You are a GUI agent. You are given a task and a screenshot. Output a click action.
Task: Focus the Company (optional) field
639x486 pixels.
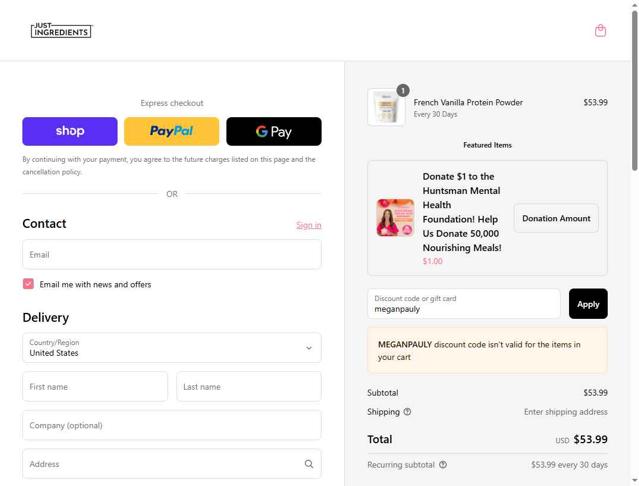pos(172,425)
